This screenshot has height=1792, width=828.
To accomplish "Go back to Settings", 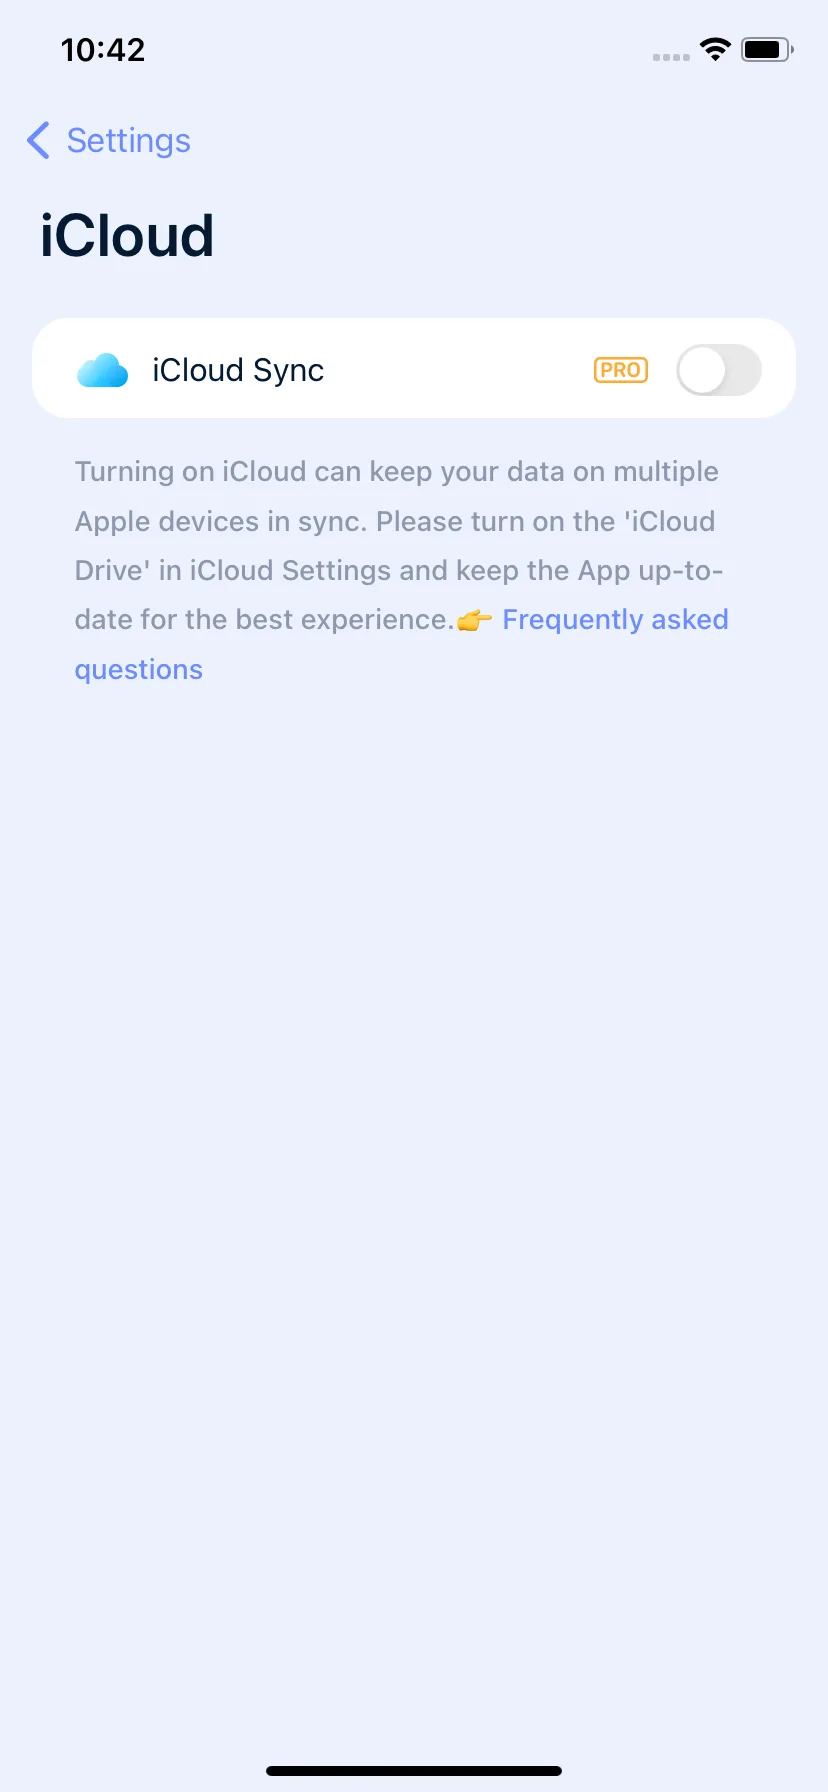I will (108, 141).
